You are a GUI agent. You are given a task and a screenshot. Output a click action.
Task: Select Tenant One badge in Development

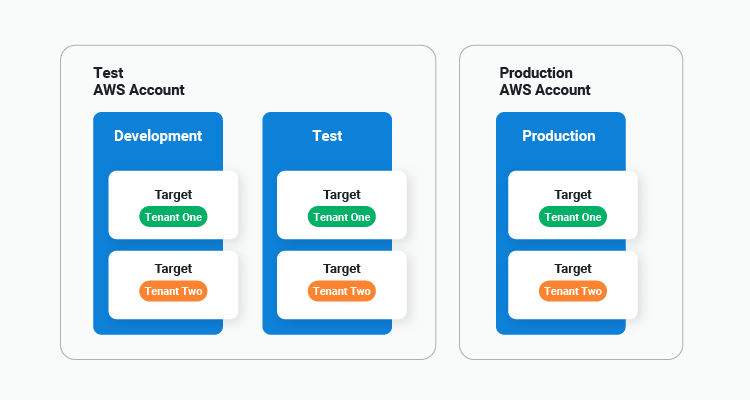[173, 217]
